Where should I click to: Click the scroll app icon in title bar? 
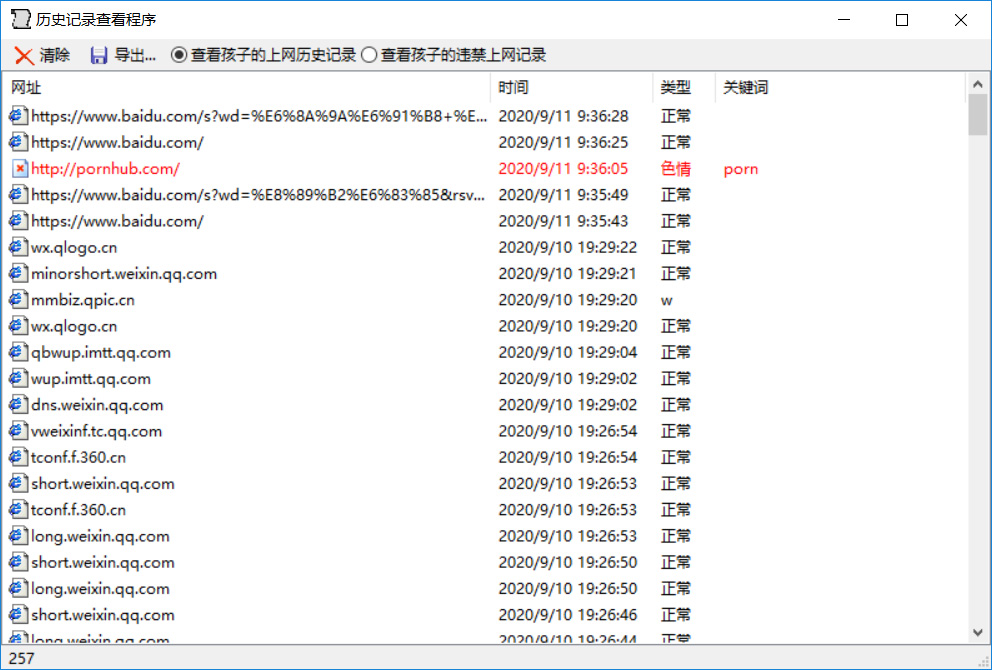click(x=21, y=20)
